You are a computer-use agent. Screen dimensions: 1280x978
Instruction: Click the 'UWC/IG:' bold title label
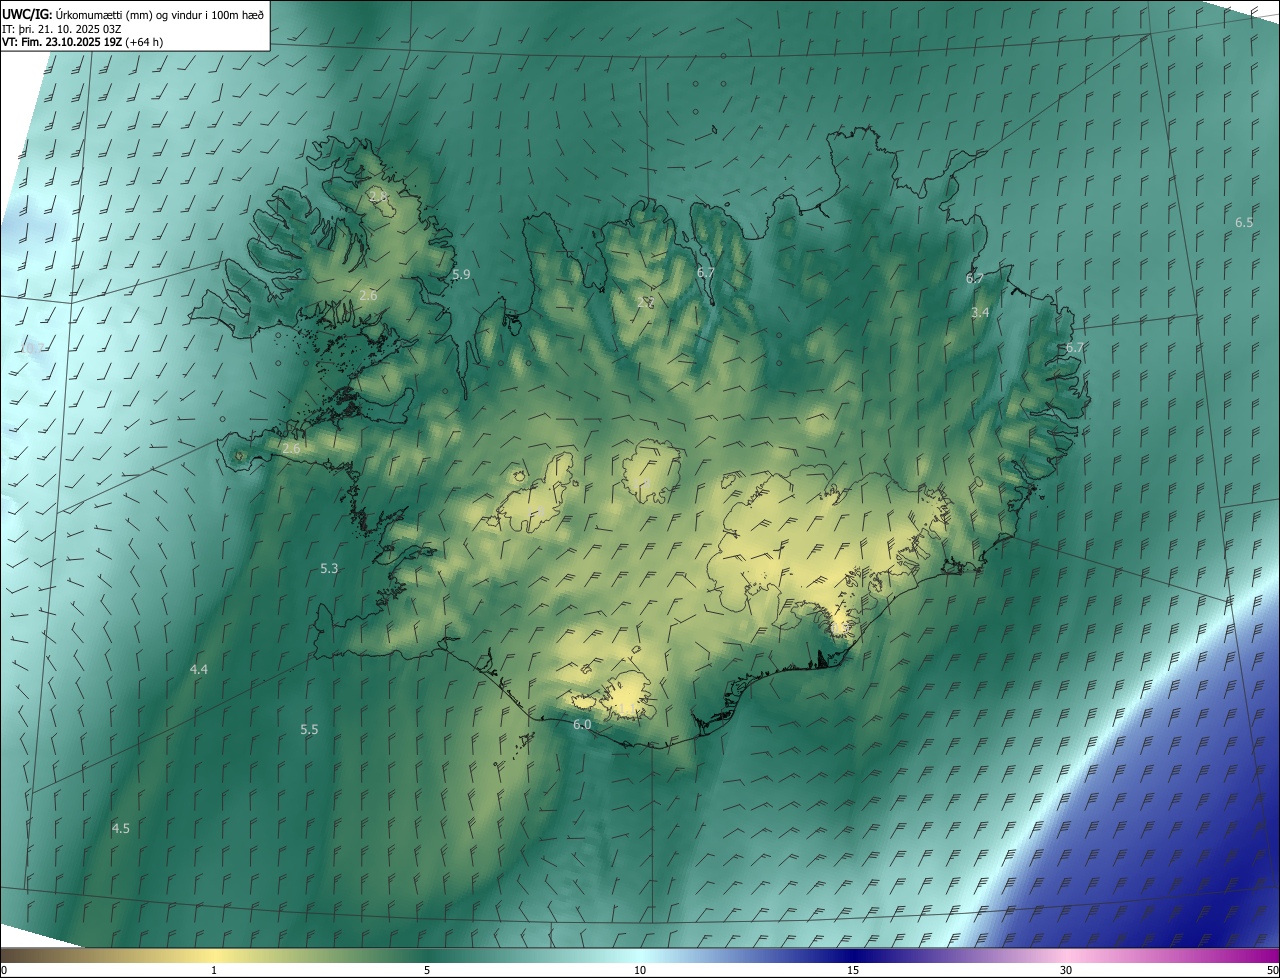click(x=27, y=13)
